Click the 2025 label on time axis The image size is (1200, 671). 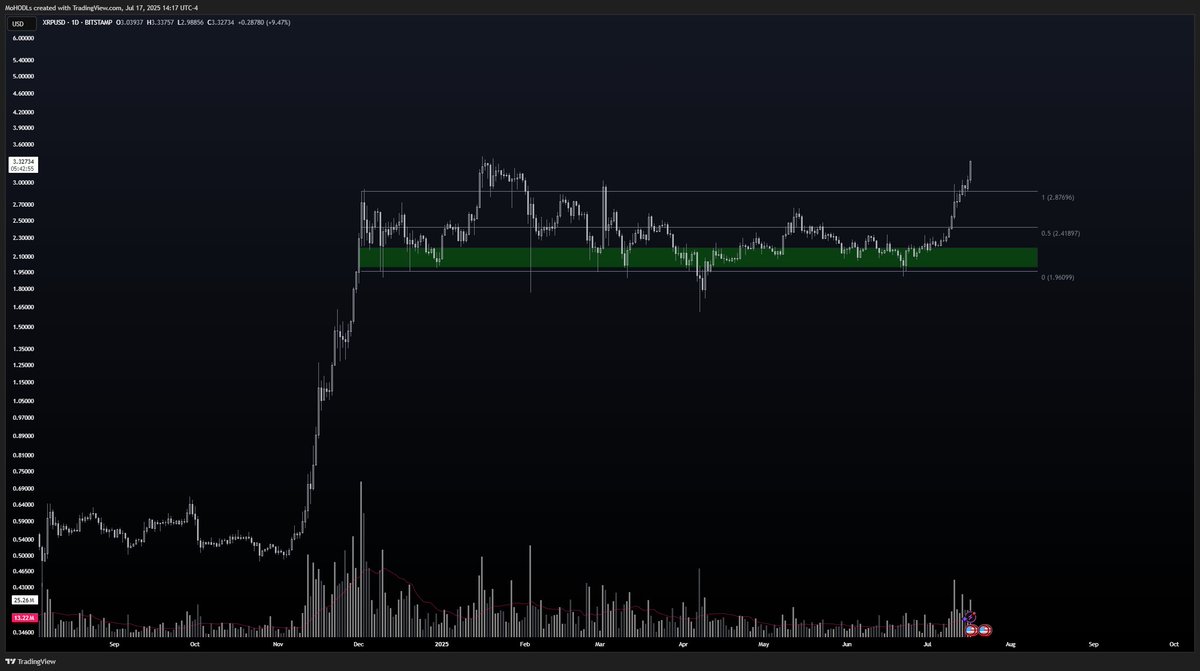pyautogui.click(x=441, y=645)
